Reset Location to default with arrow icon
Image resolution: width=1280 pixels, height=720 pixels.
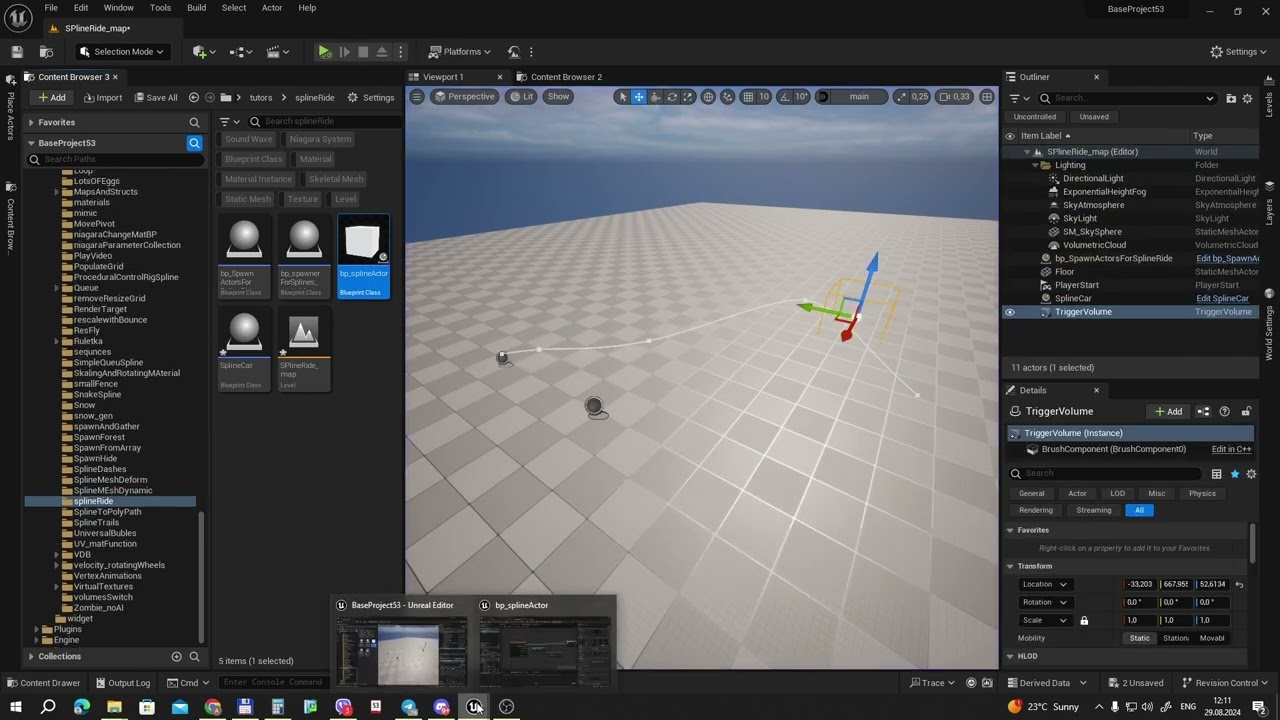[x=1239, y=585]
